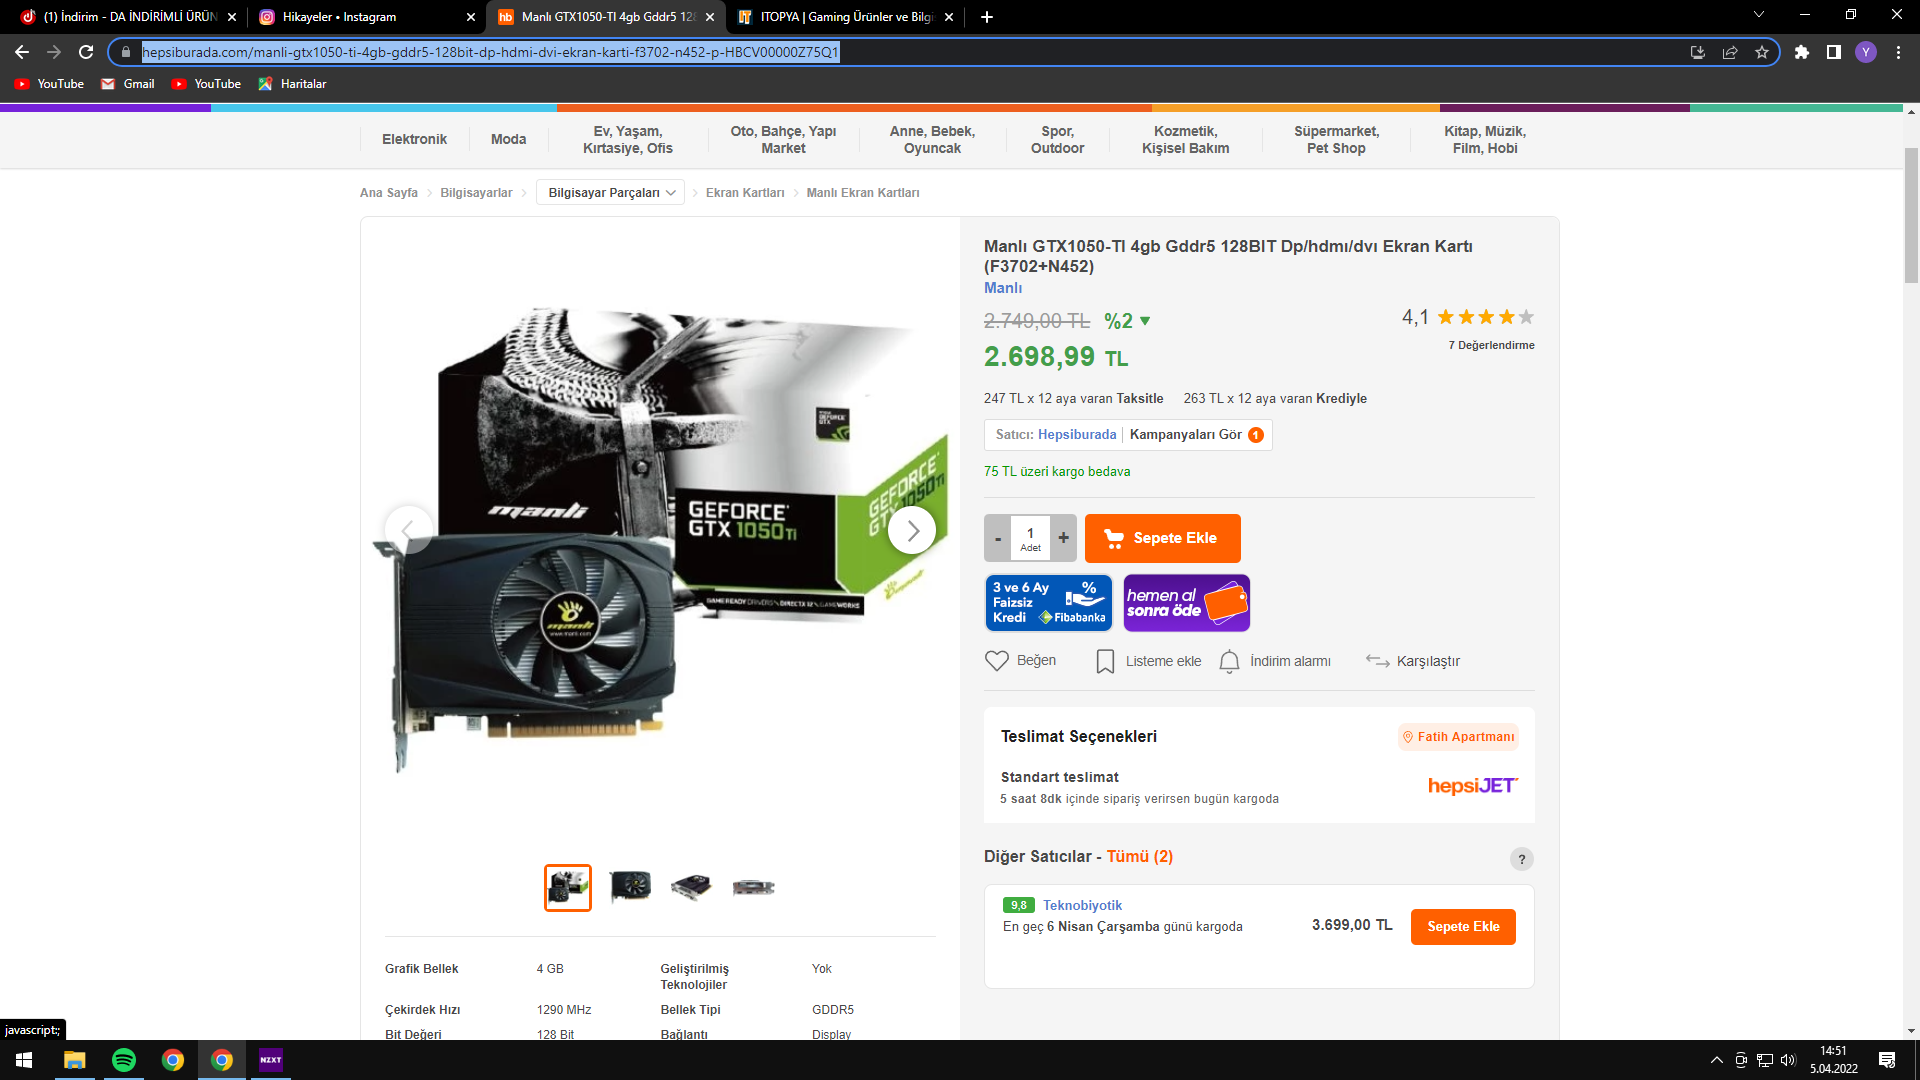The image size is (1920, 1080).
Task: Open Kitap, Müzik, Film, Hobi menu
Action: tap(1485, 139)
